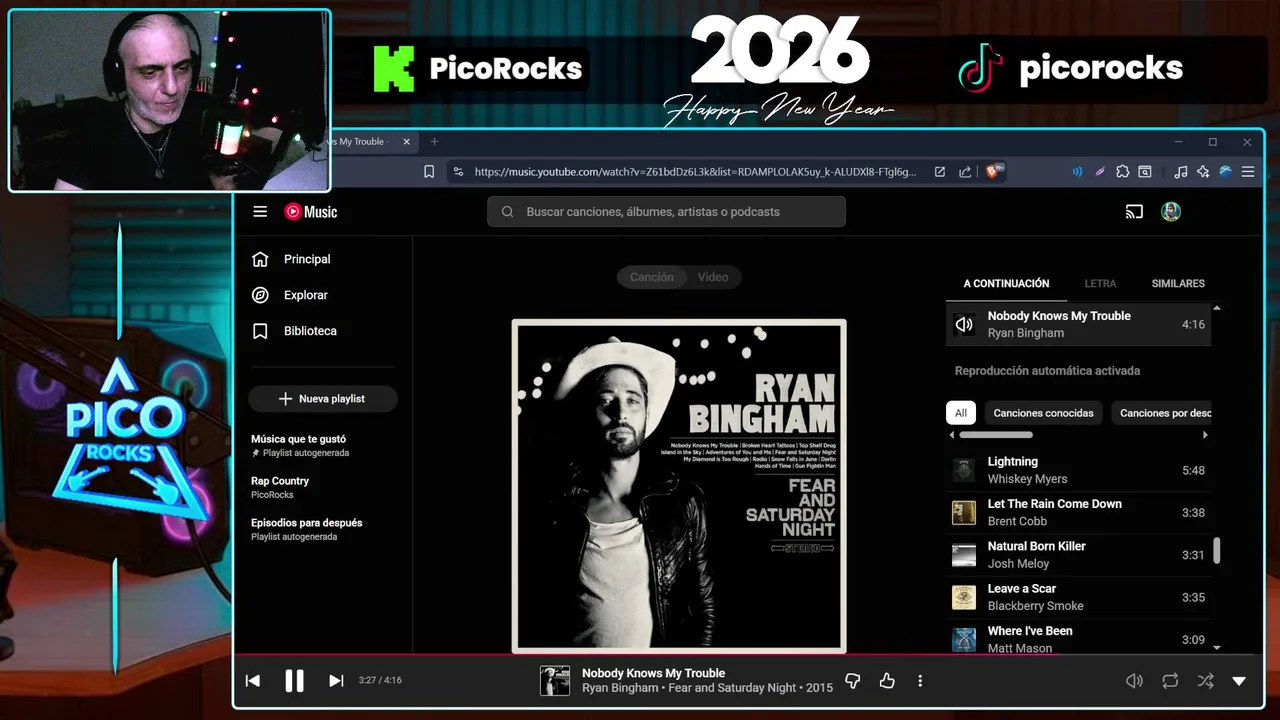
Task: Click share icon in address bar
Action: [965, 172]
